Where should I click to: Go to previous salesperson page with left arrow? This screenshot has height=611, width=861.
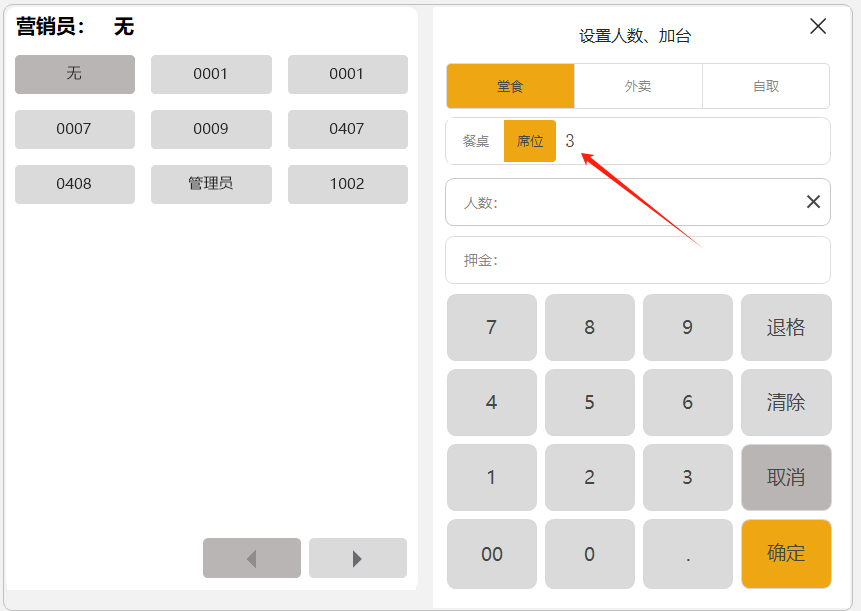click(x=252, y=558)
